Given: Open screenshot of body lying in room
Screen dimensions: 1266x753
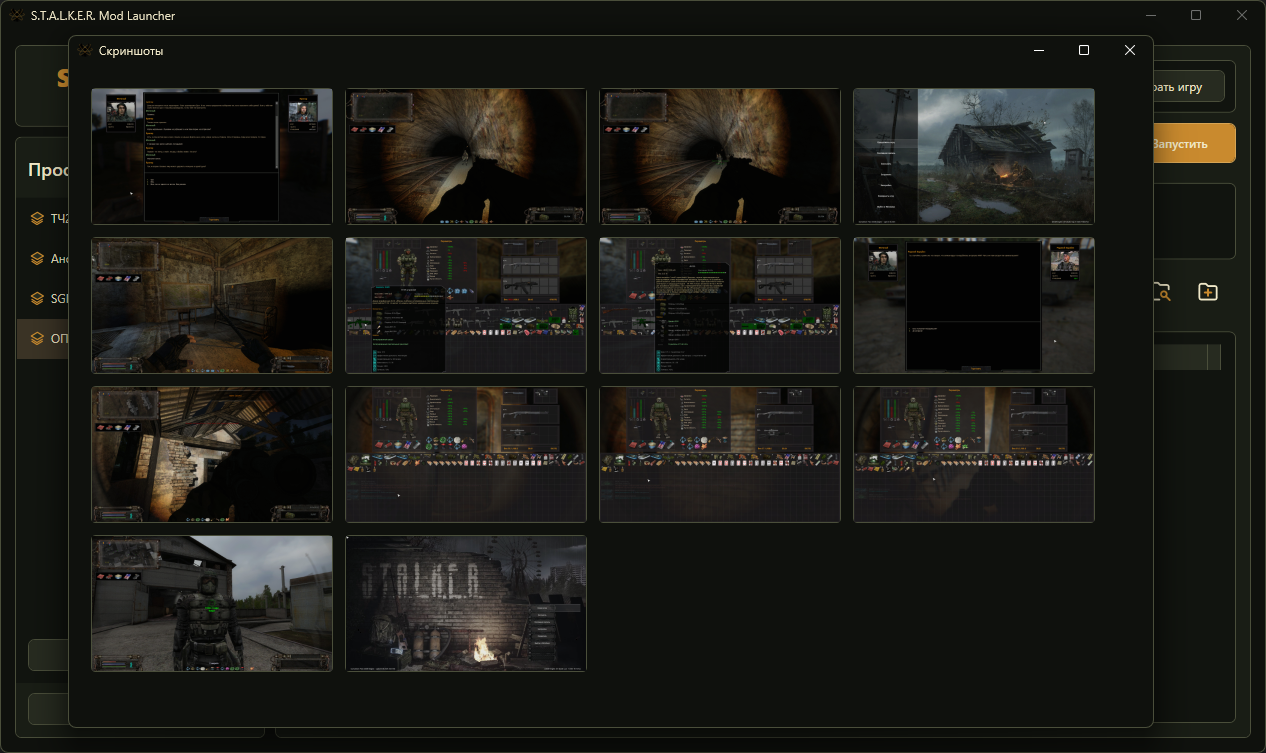Looking at the screenshot, I should 212,305.
